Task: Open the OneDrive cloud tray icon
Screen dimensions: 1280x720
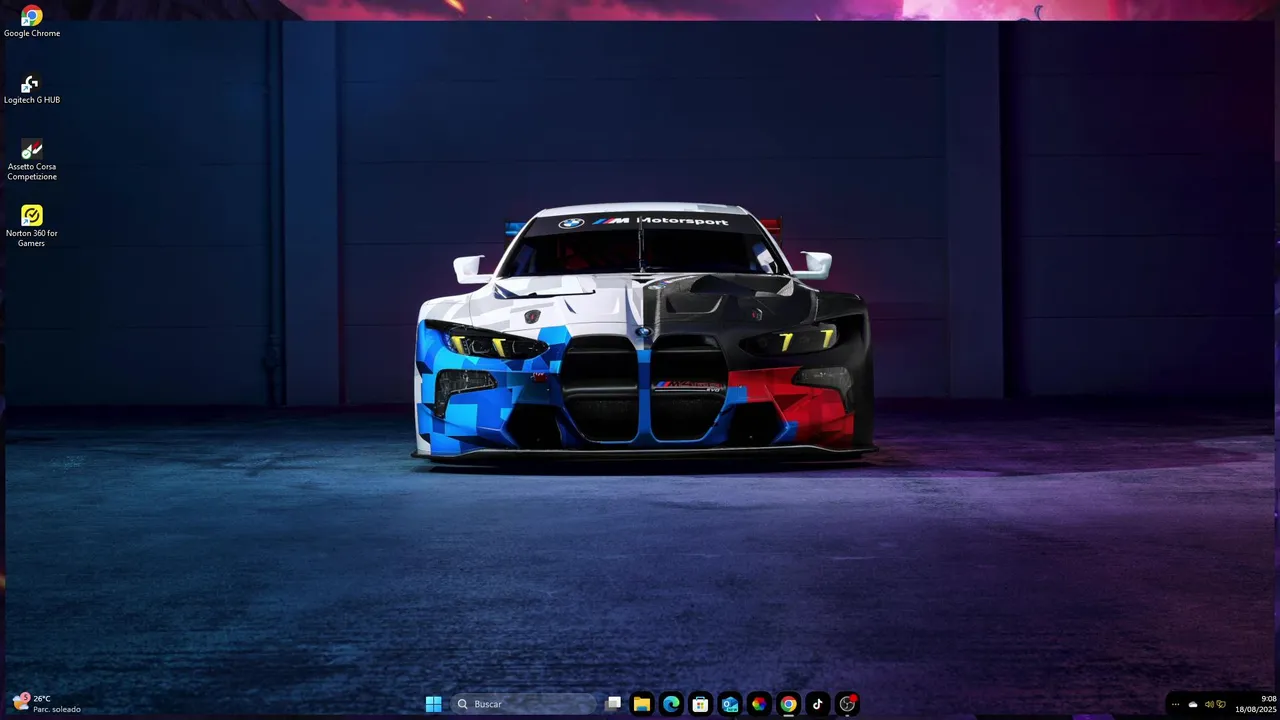Action: tap(1193, 704)
